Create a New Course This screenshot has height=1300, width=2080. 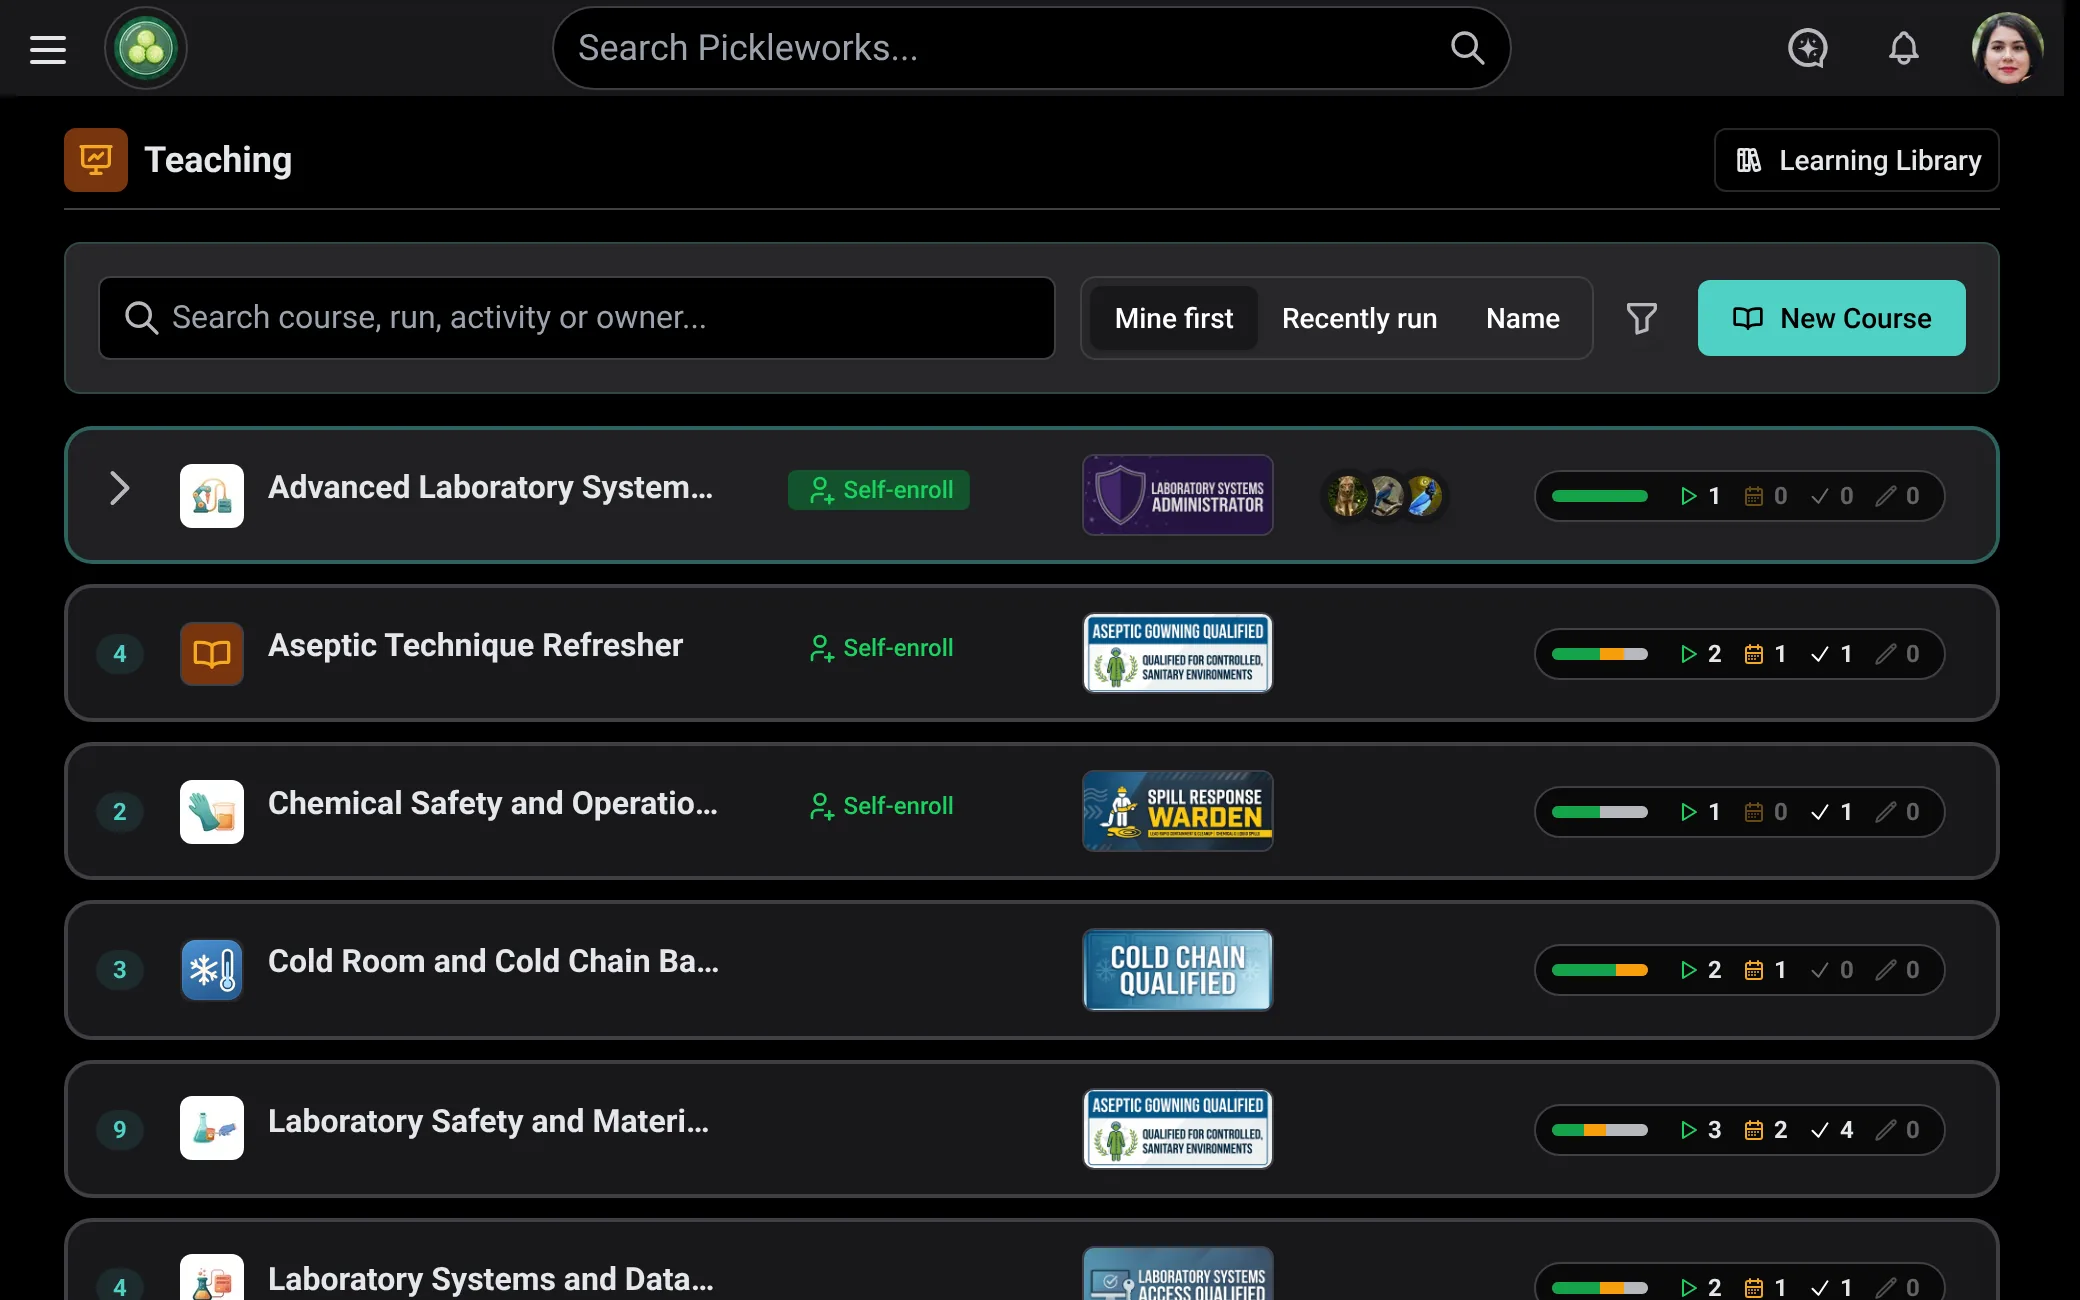coord(1831,318)
